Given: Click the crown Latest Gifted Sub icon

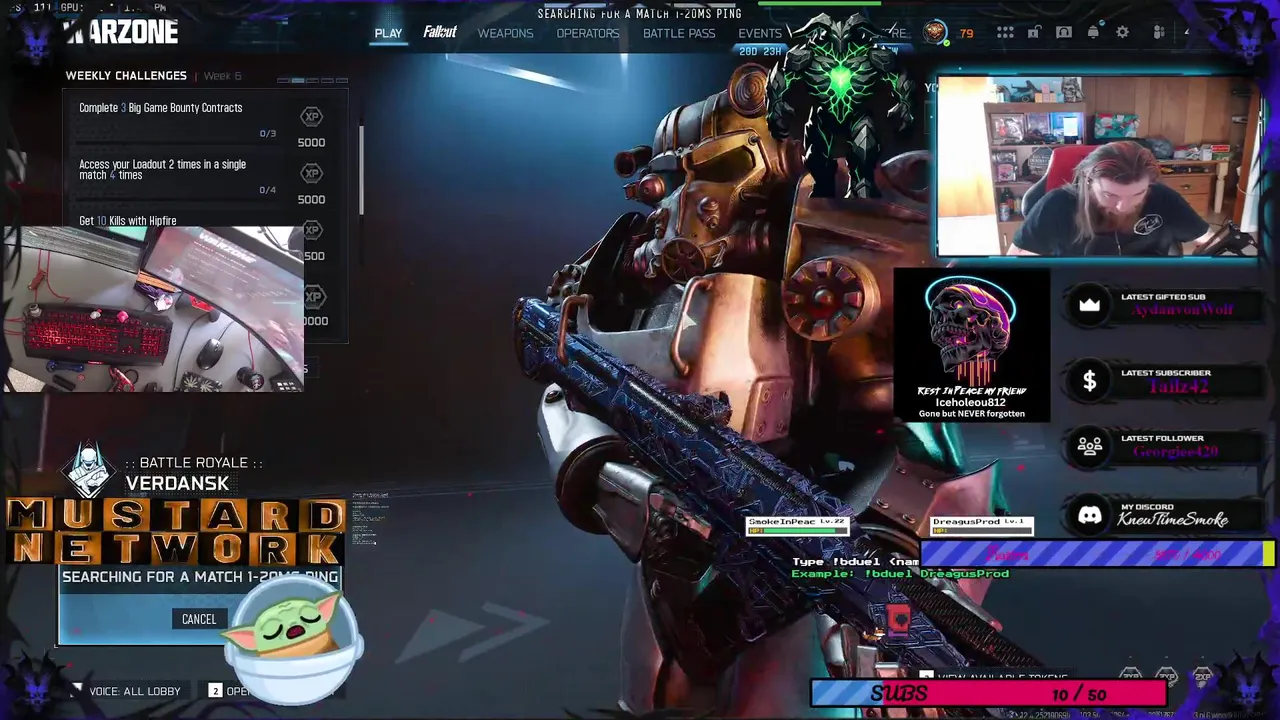Looking at the screenshot, I should 1089,305.
